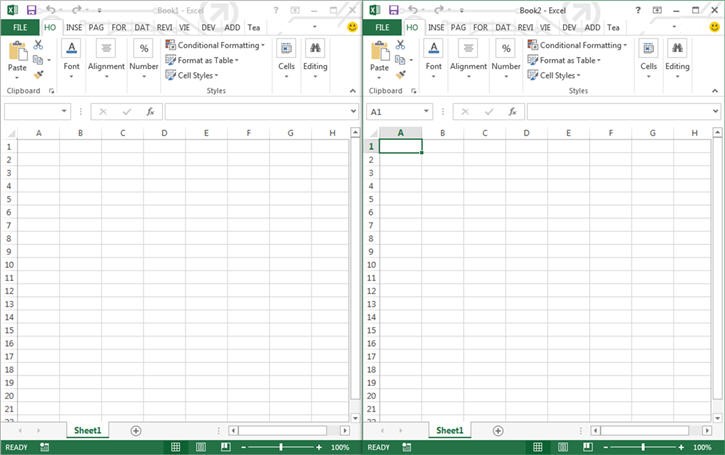Open the INSE (Insert) tab in Book2 window
The image size is (725, 455).
pyautogui.click(x=436, y=27)
